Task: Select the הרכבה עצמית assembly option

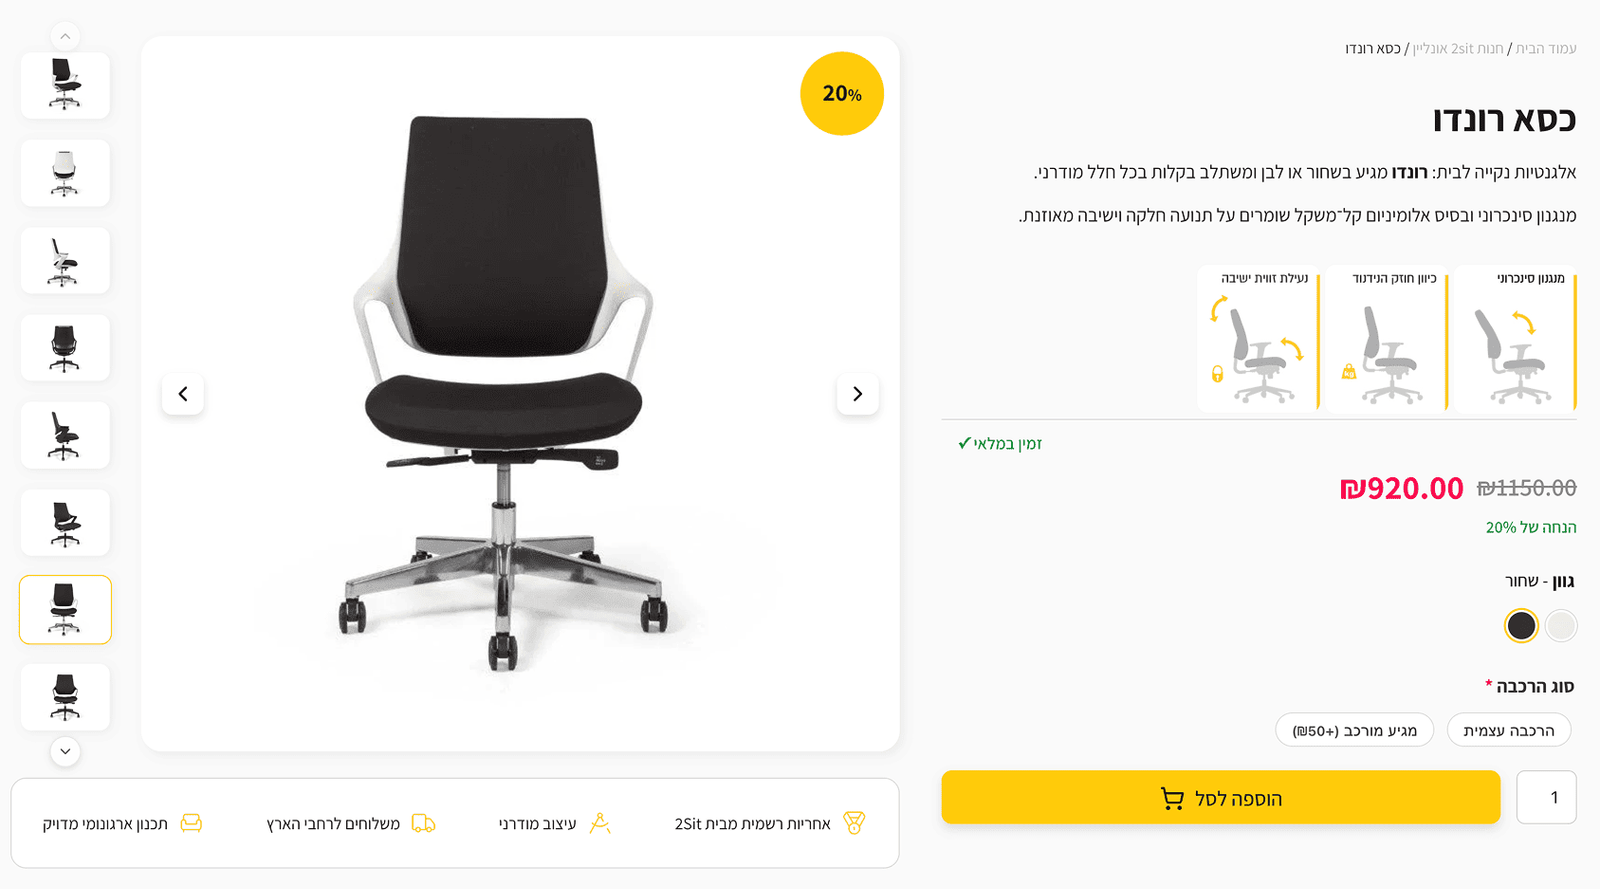Action: click(x=1509, y=730)
